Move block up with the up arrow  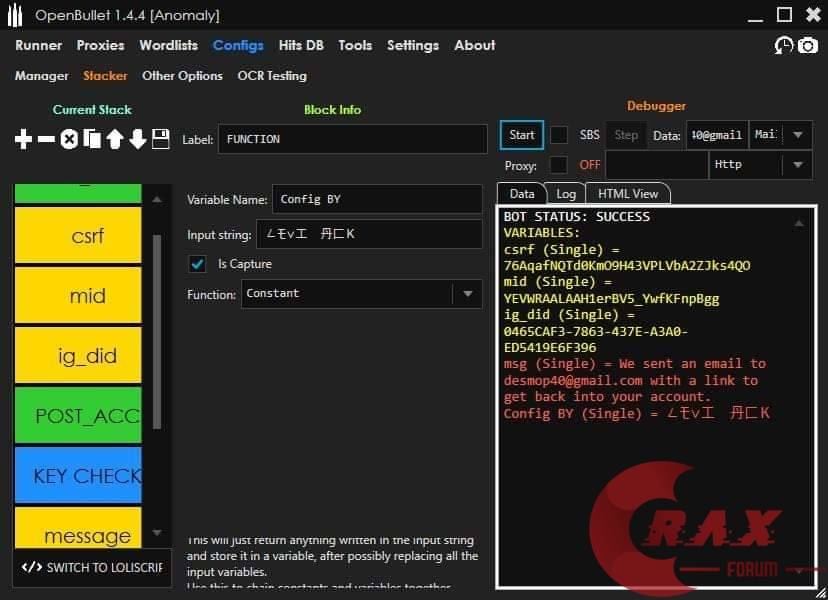pos(115,140)
